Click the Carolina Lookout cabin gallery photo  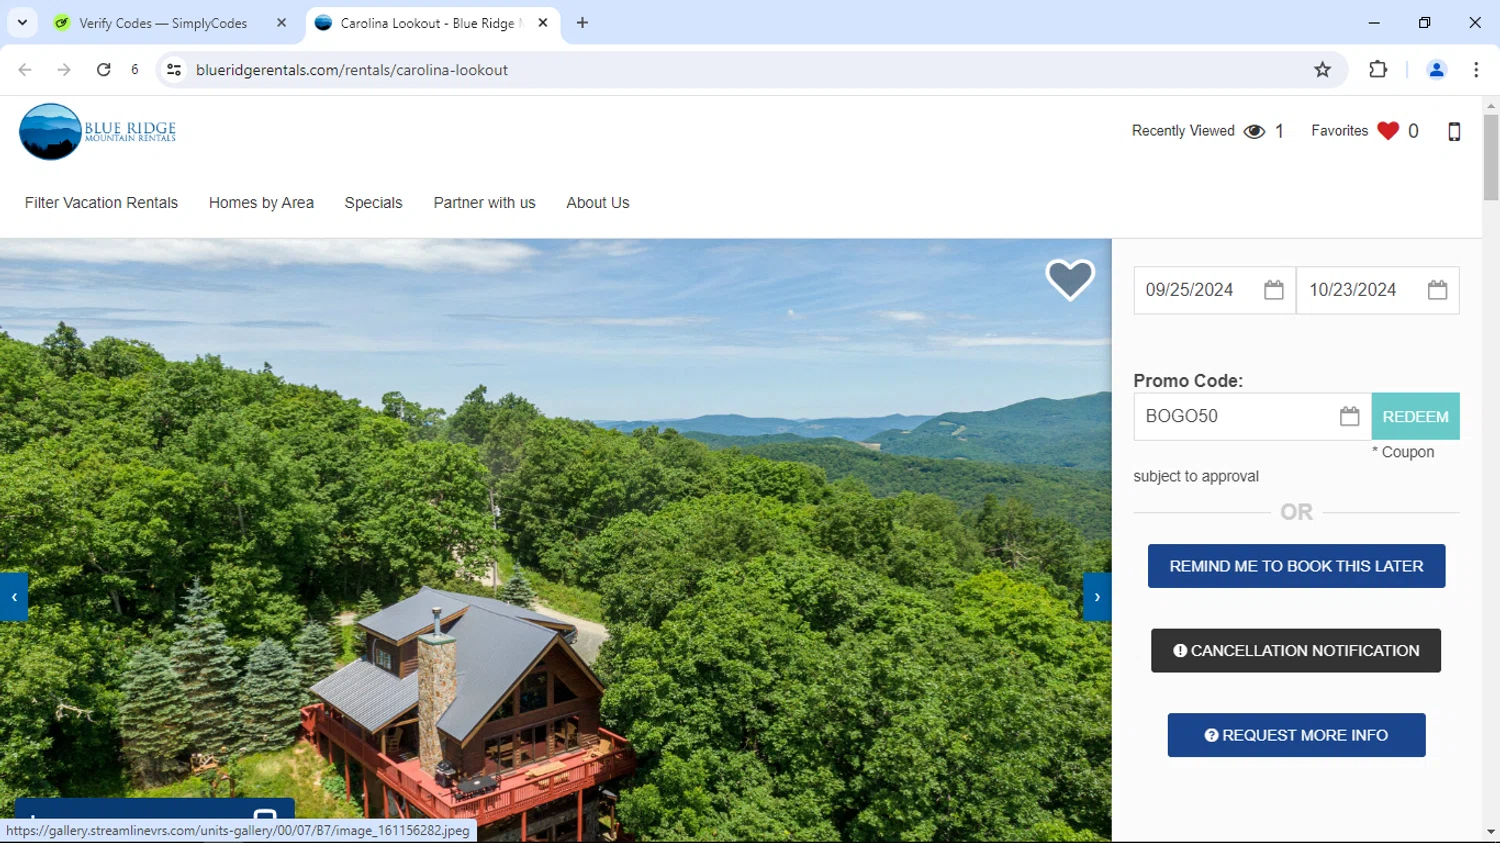pos(555,540)
